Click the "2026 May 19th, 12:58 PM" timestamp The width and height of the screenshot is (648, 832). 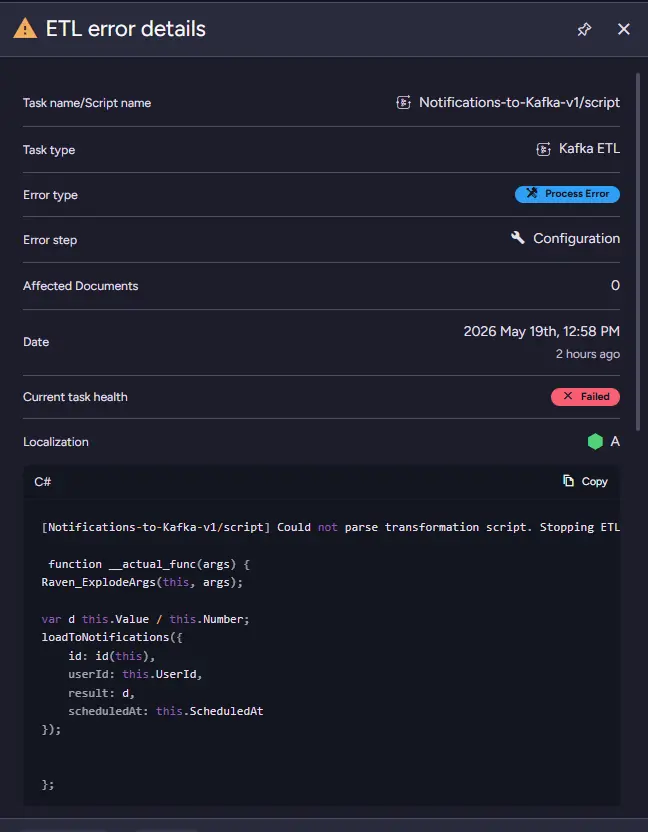point(542,332)
